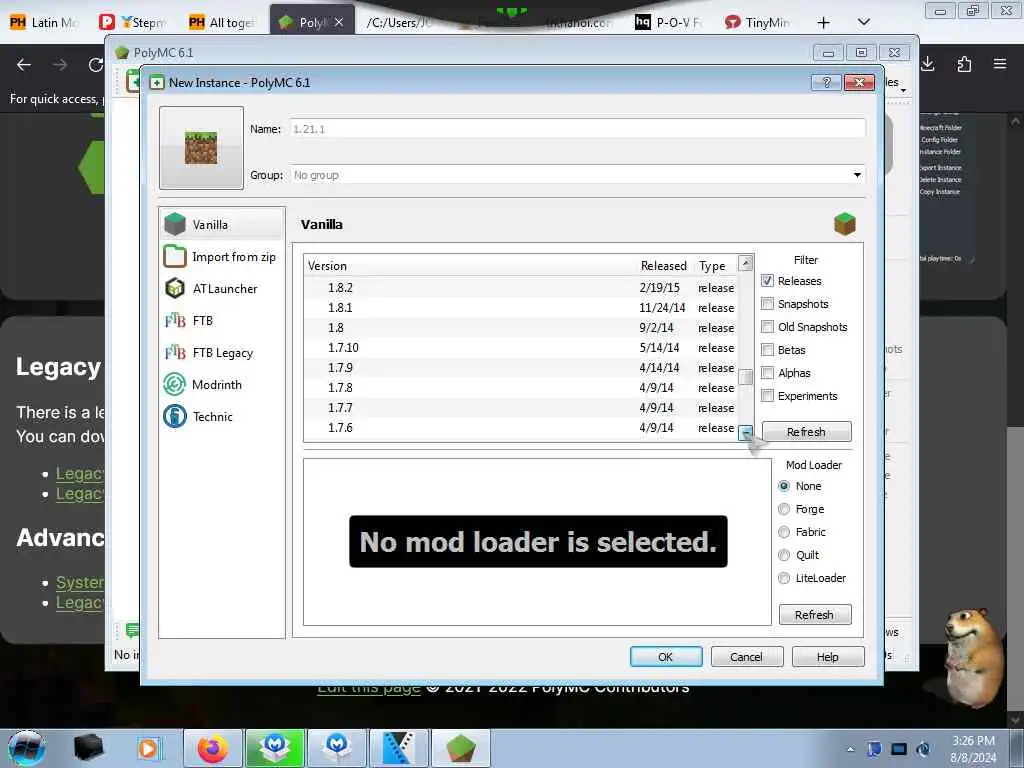Select FTB Legacy source
The image size is (1024, 768).
pos(221,353)
